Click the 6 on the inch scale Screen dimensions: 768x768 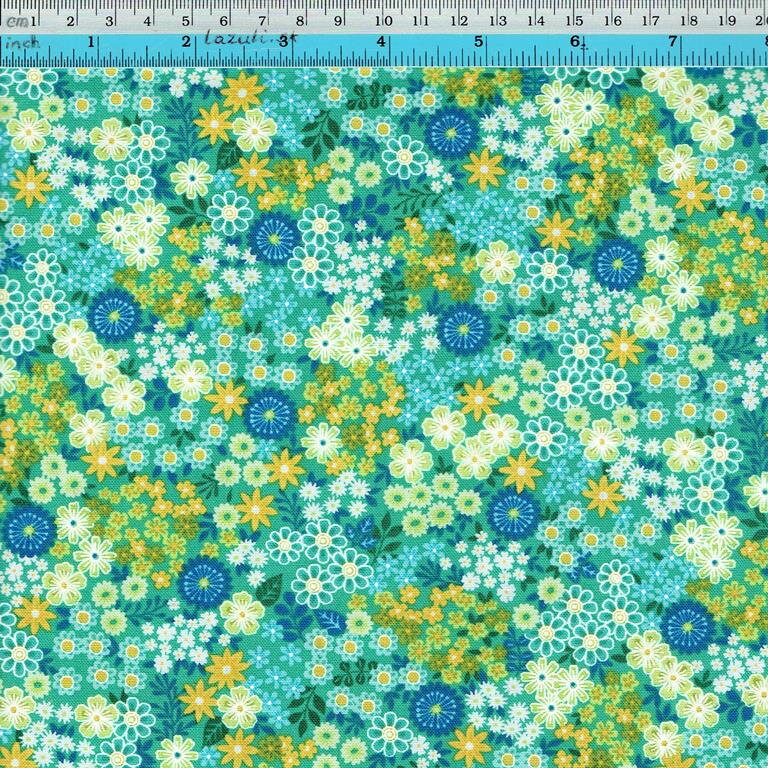(576, 43)
